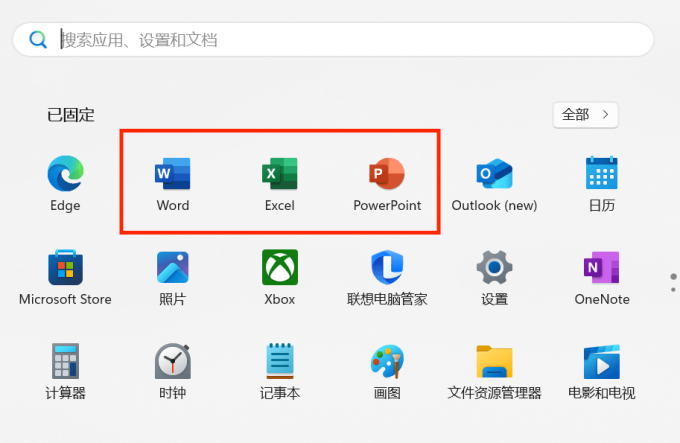Focus the 搜索应用、设置和文档 search box
The width and height of the screenshot is (680, 443).
pyautogui.click(x=333, y=39)
